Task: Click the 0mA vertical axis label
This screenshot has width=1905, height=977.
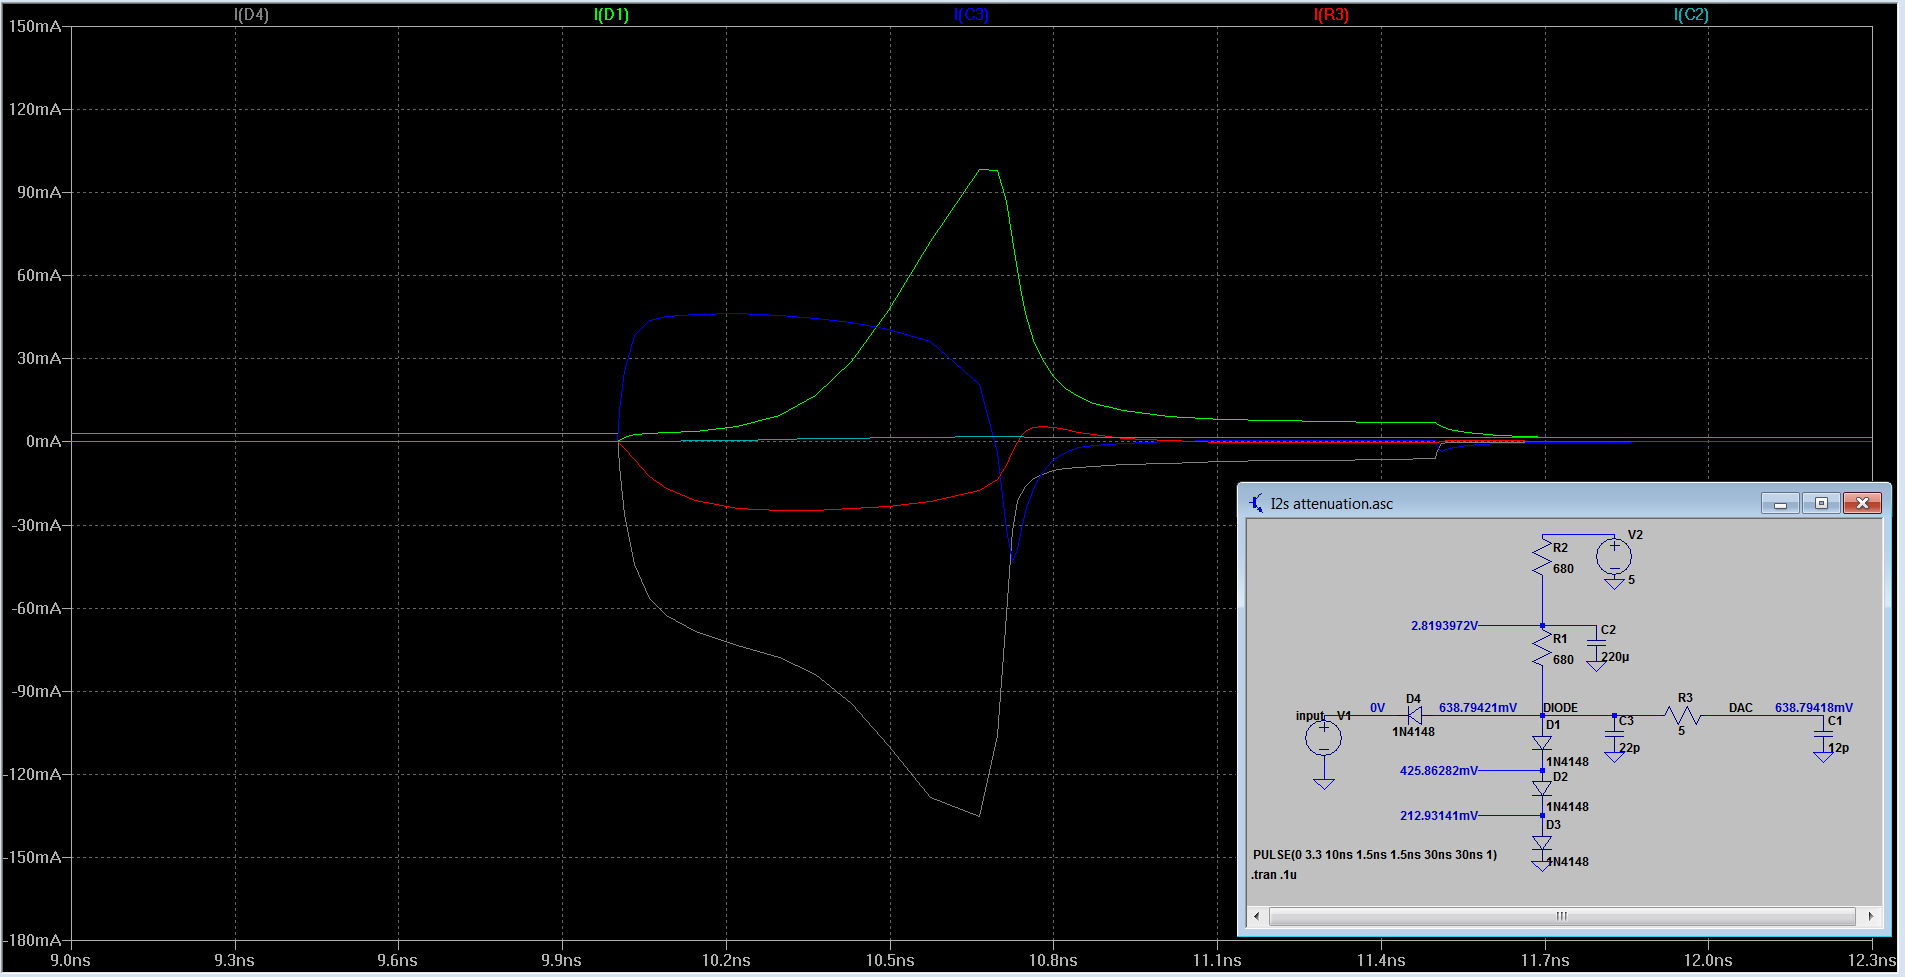Action: [43, 441]
